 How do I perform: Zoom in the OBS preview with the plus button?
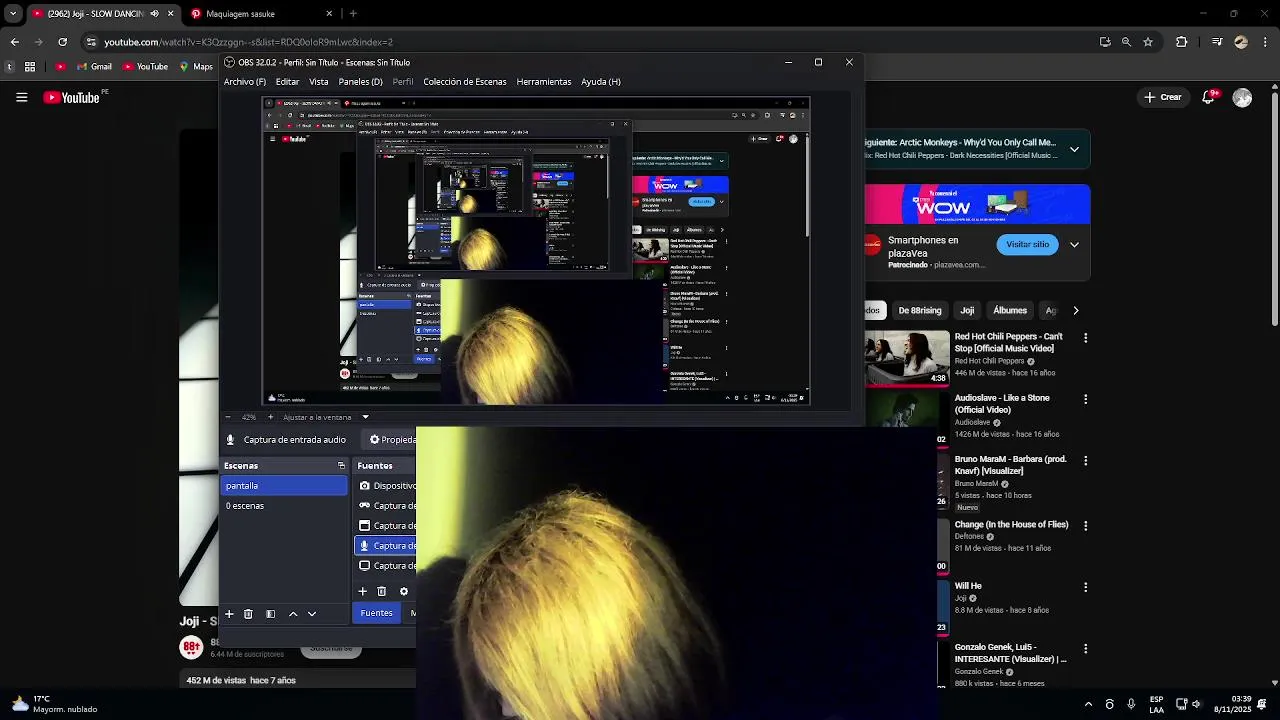click(x=270, y=417)
